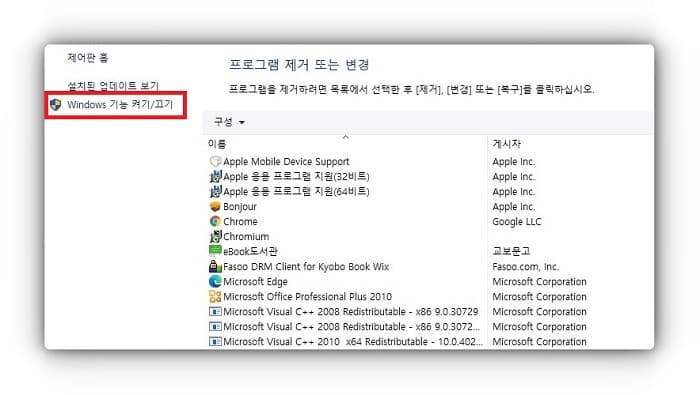Open 설치된 업데이트 보기 link
700x395 pixels.
coord(113,85)
